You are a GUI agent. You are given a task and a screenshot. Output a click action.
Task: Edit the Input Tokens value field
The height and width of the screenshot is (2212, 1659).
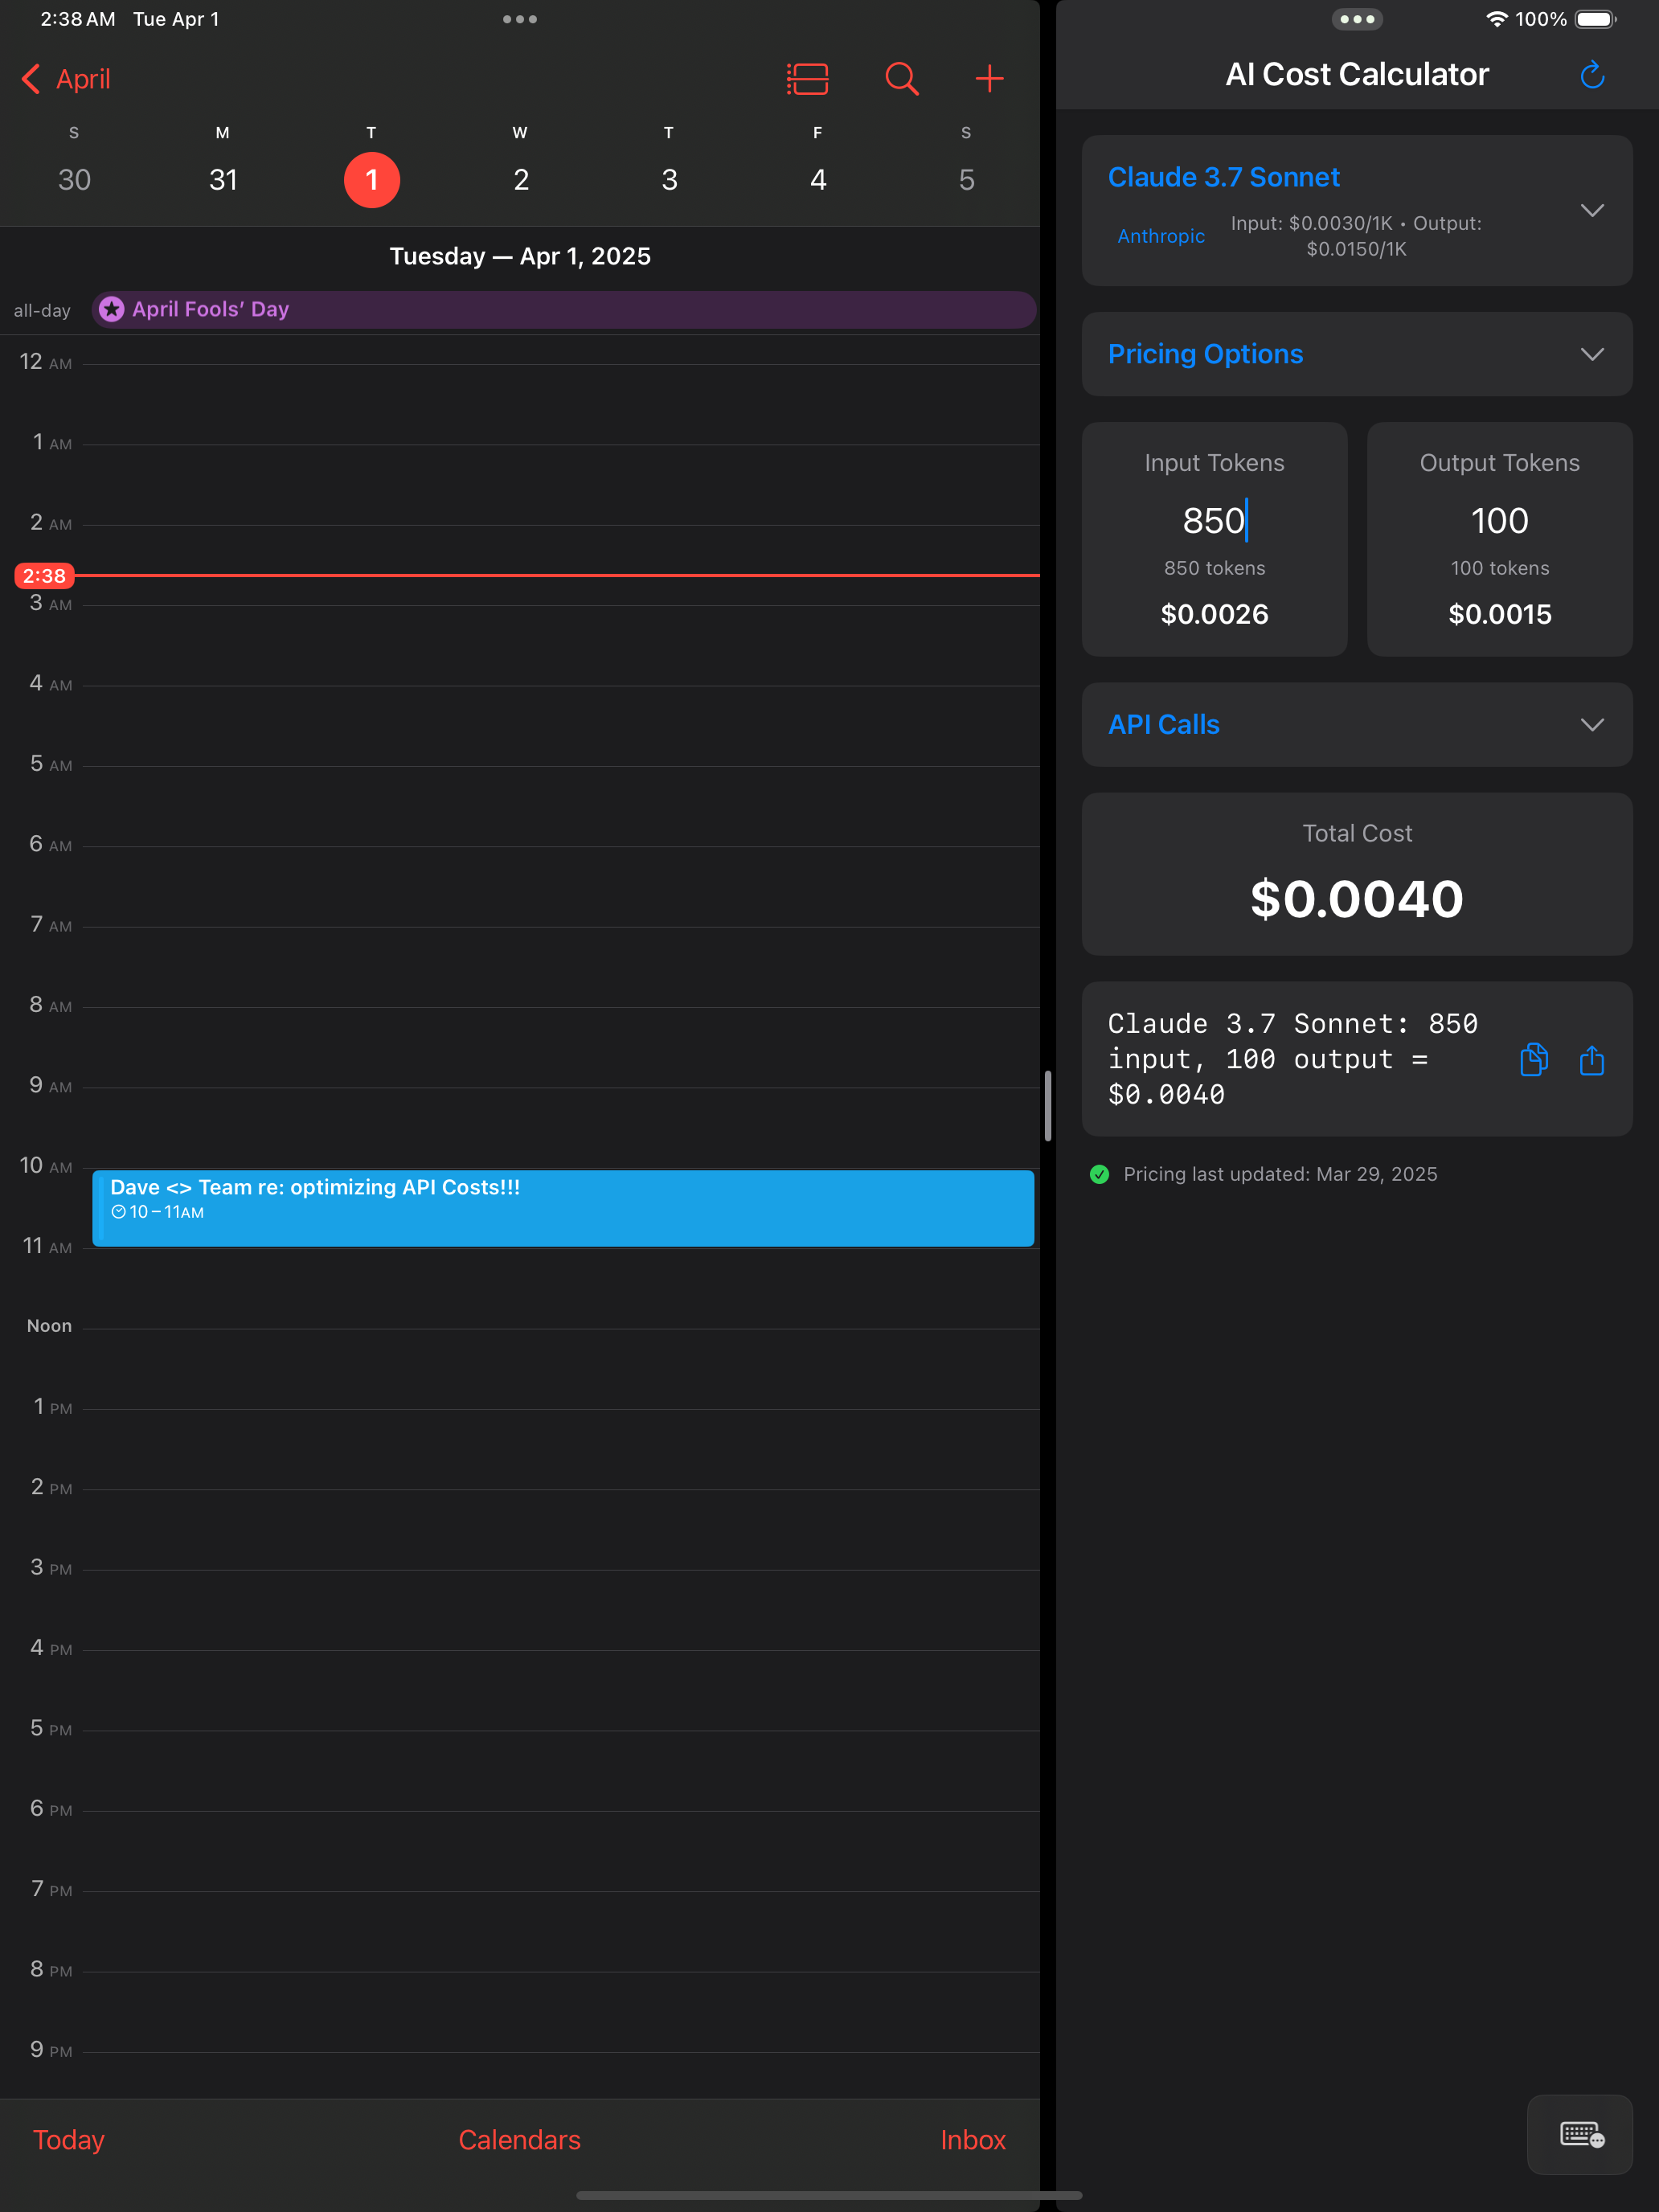[x=1213, y=520]
